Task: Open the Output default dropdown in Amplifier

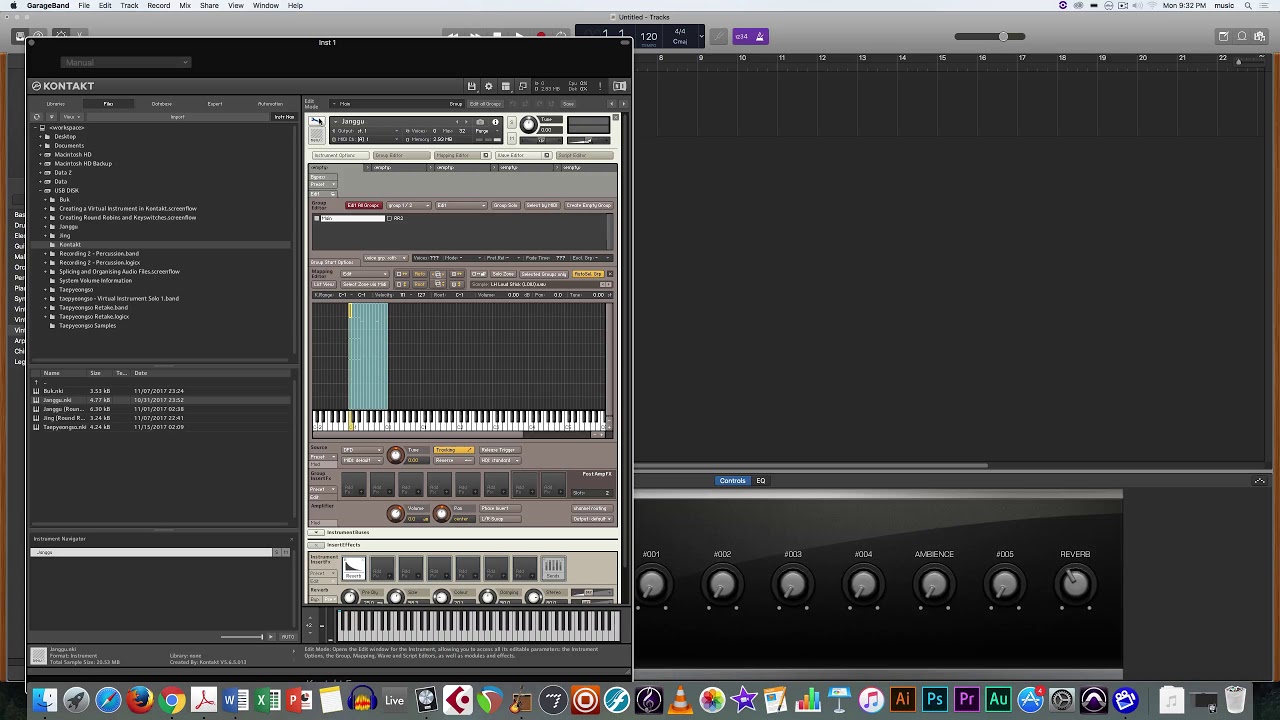Action: [x=593, y=519]
